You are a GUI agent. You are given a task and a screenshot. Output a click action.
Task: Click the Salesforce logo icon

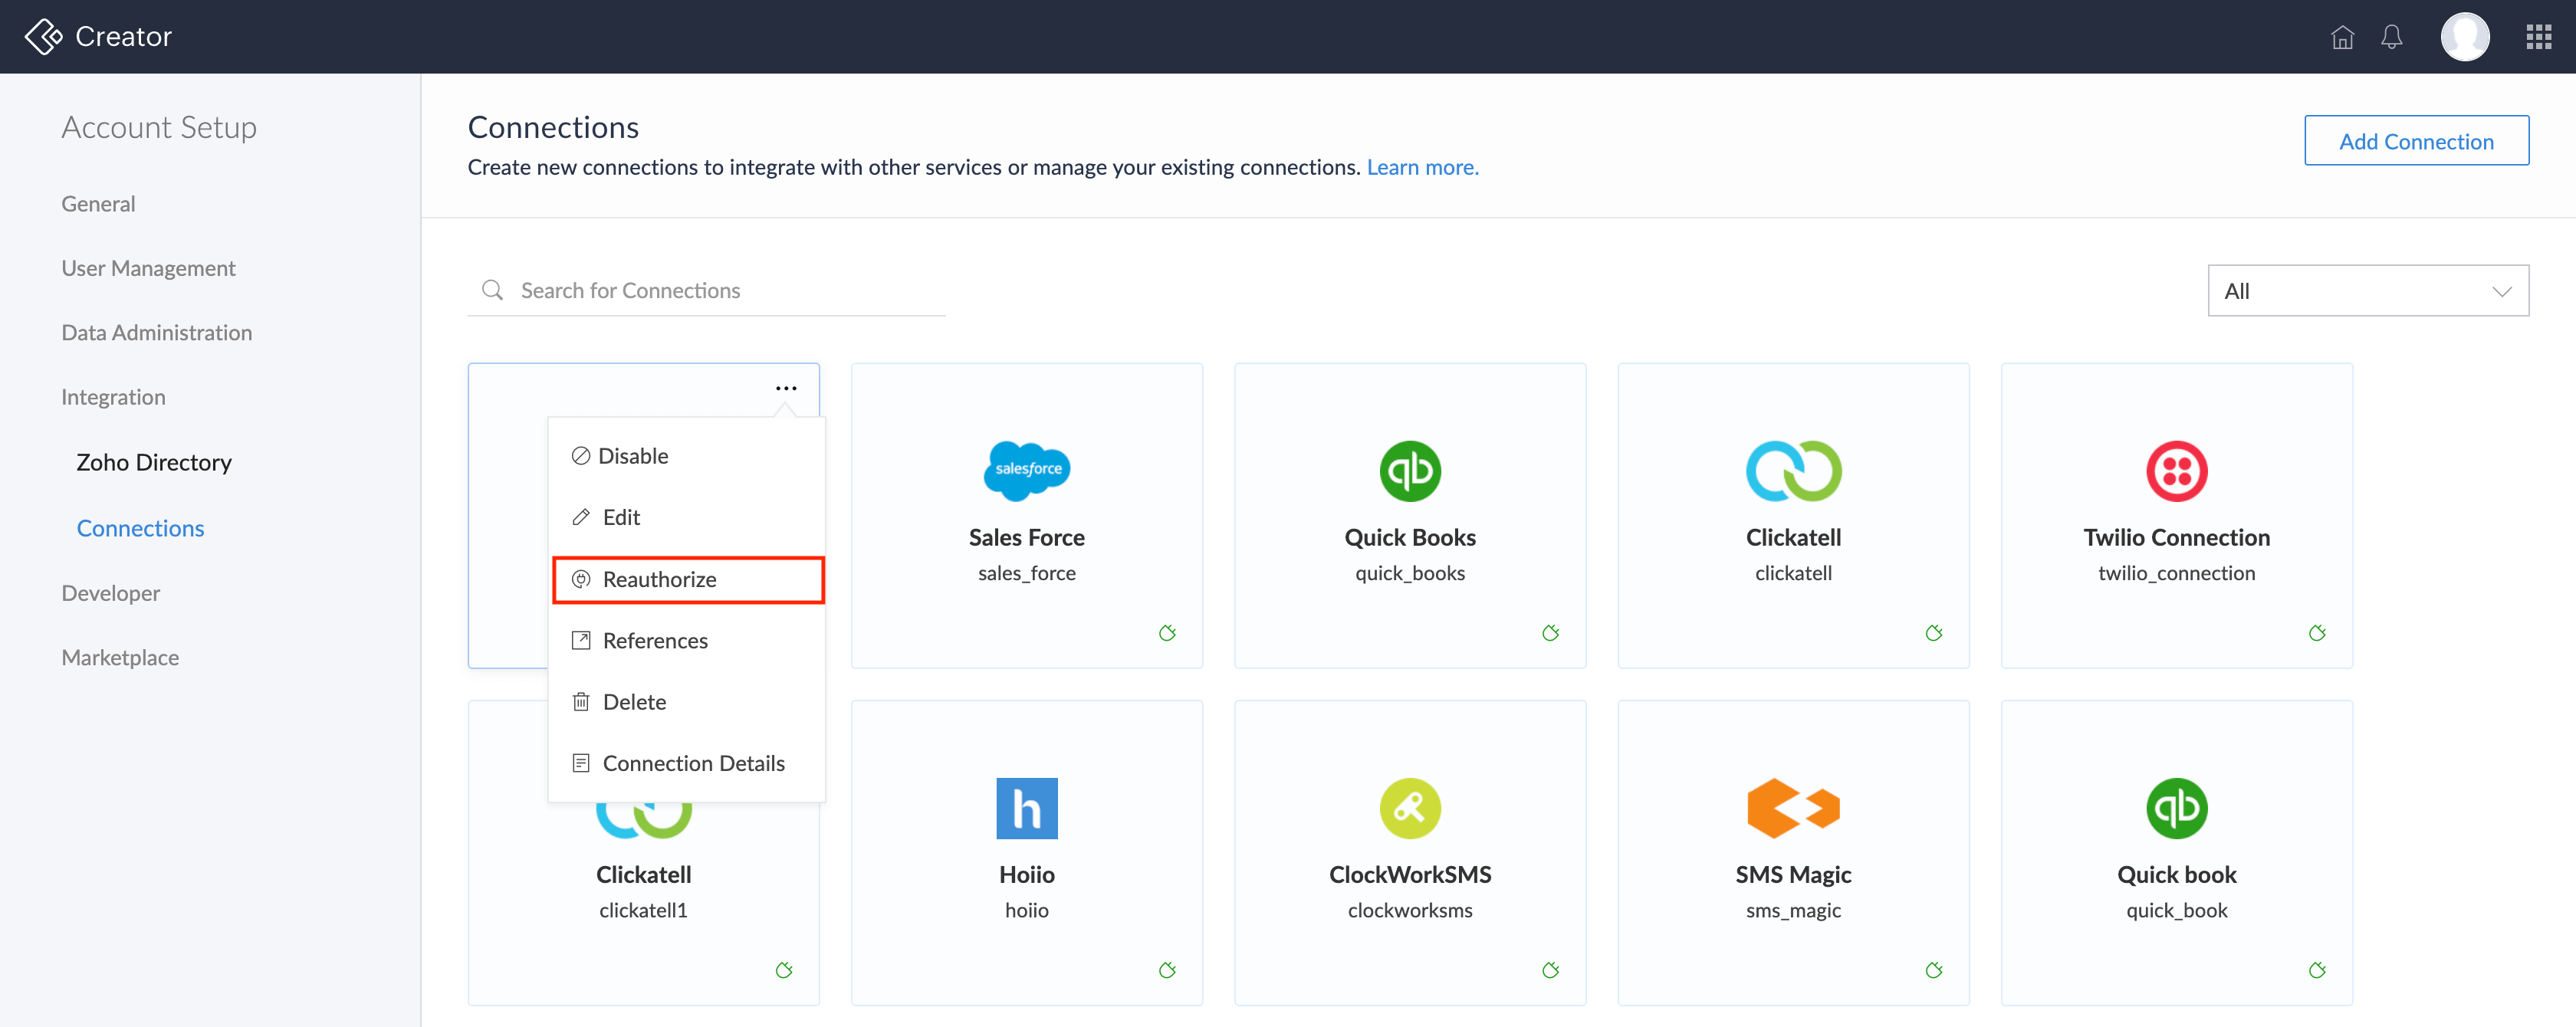coord(1027,470)
